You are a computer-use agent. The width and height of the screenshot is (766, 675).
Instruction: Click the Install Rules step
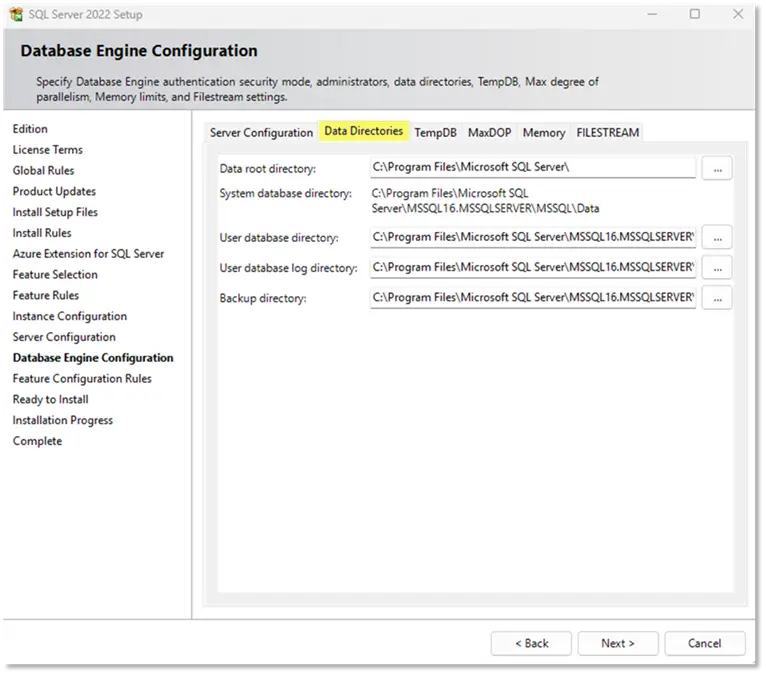click(x=42, y=233)
